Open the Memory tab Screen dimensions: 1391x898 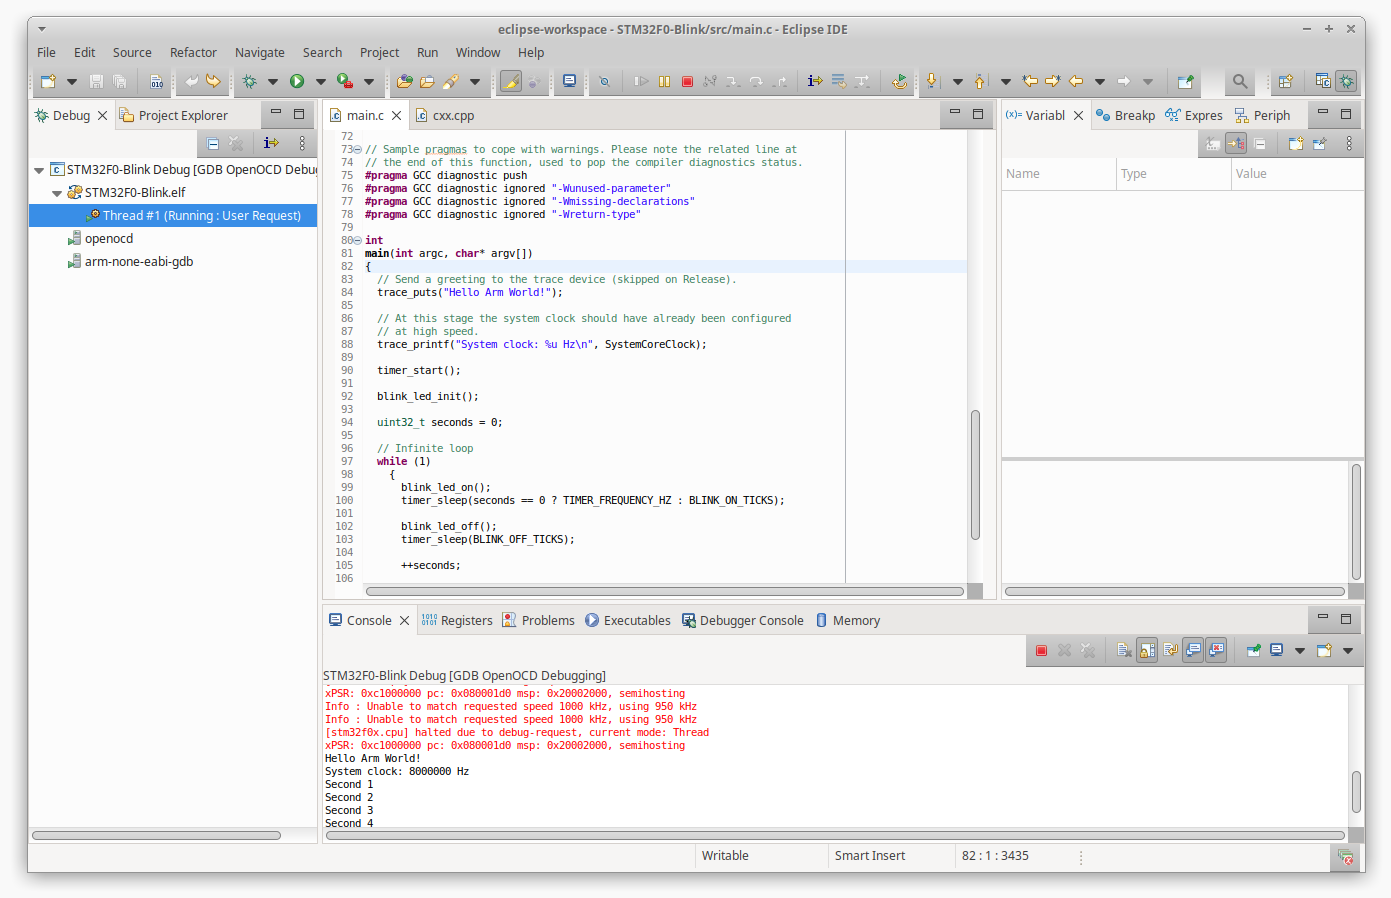coord(848,620)
